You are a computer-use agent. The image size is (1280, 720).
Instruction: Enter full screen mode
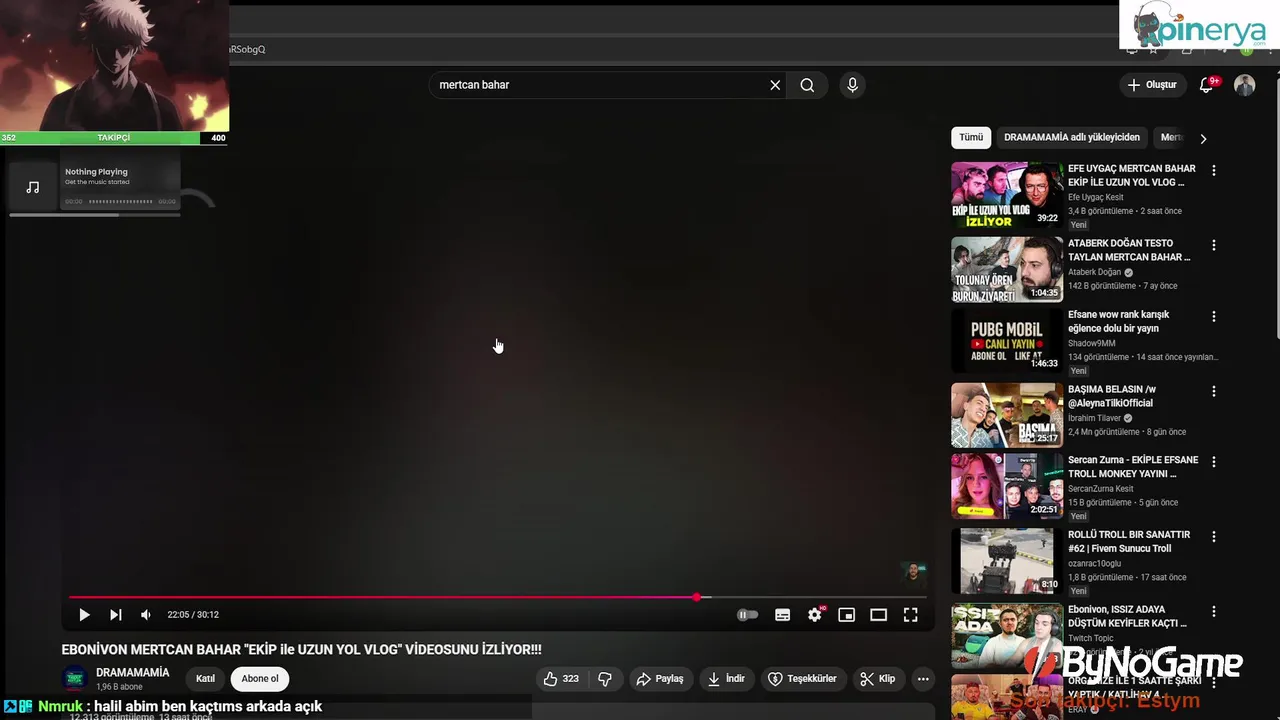tap(911, 615)
